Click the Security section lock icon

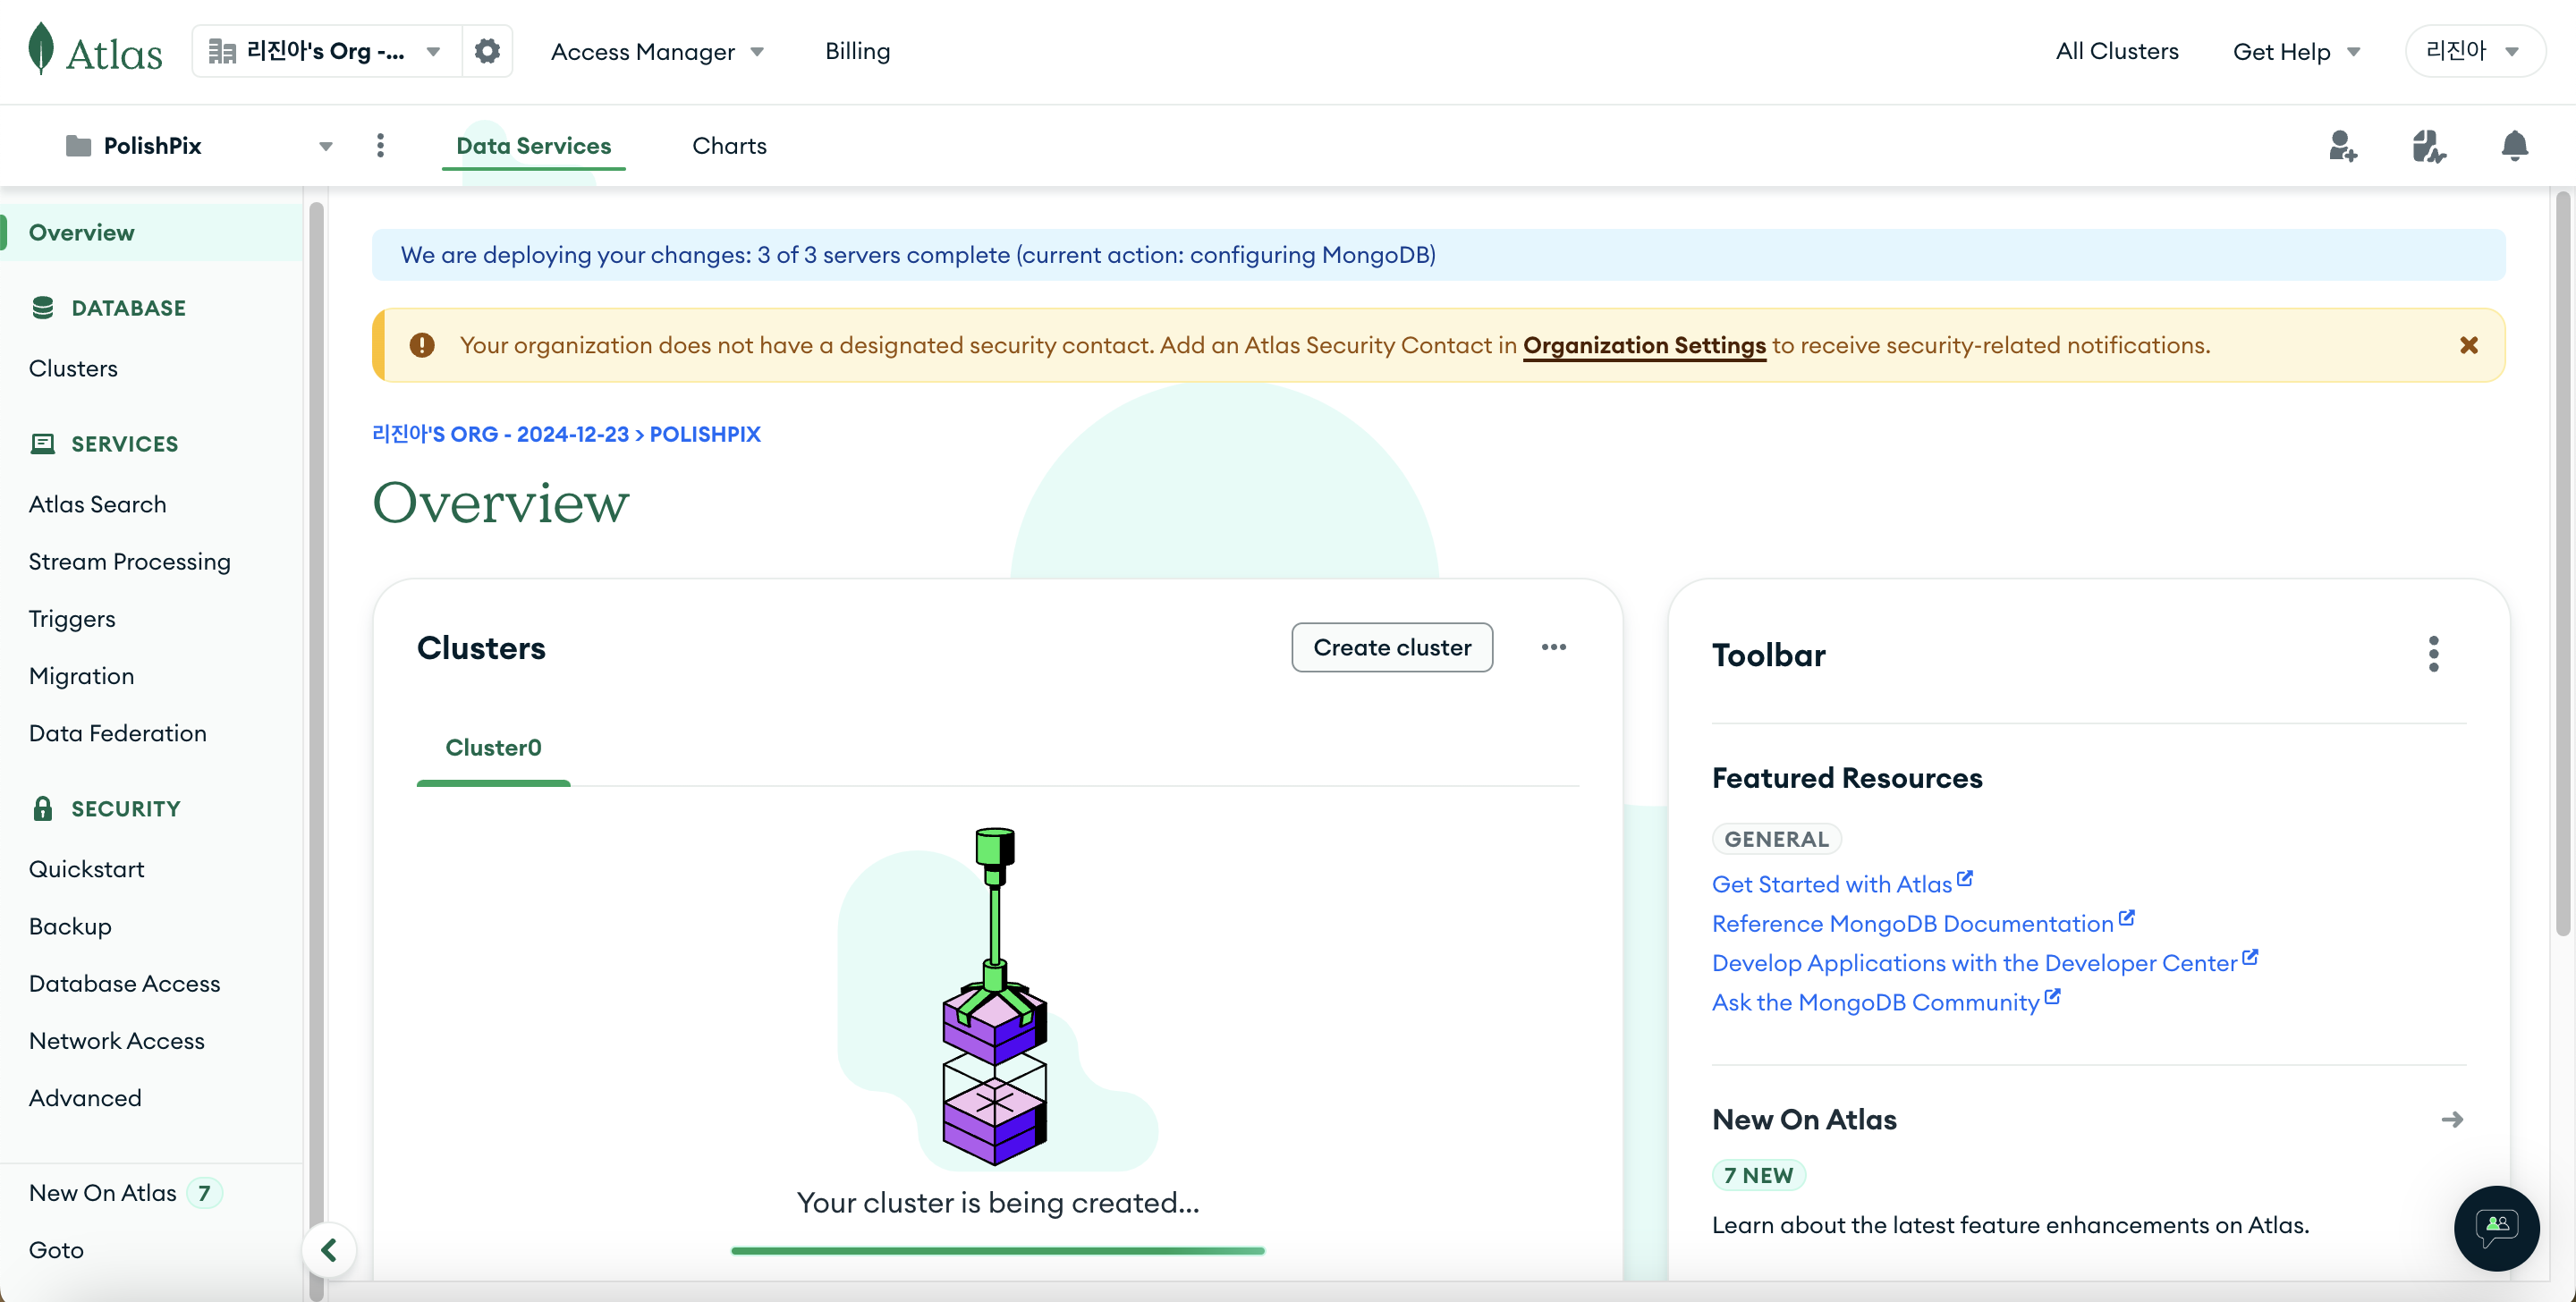[42, 808]
